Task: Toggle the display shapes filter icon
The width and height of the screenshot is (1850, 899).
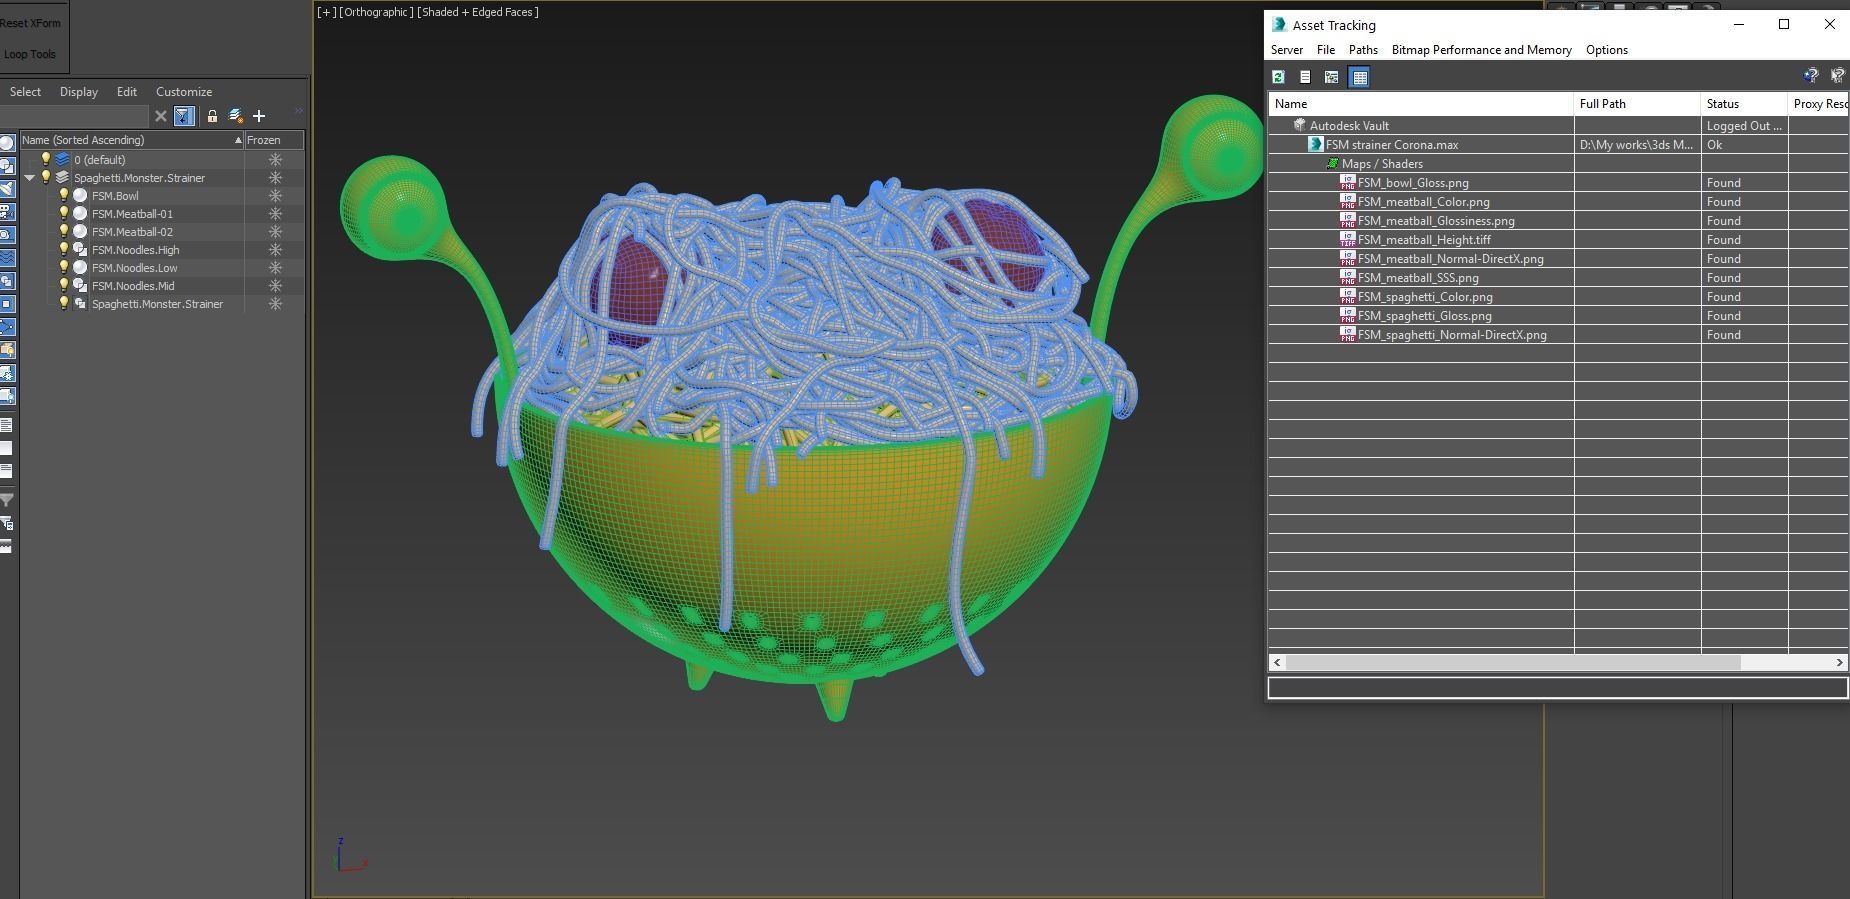Action: coord(7,166)
